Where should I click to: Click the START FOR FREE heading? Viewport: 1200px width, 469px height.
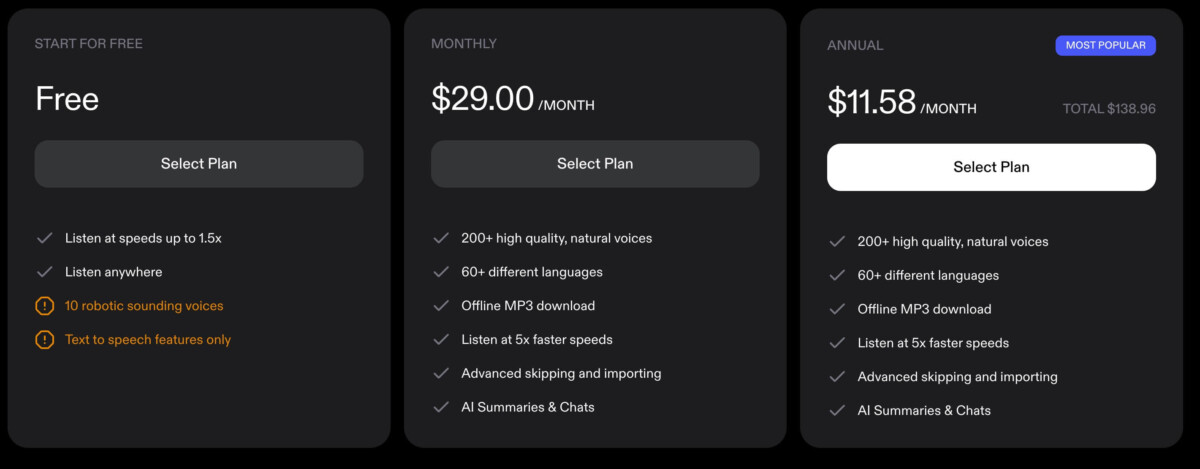(x=89, y=44)
